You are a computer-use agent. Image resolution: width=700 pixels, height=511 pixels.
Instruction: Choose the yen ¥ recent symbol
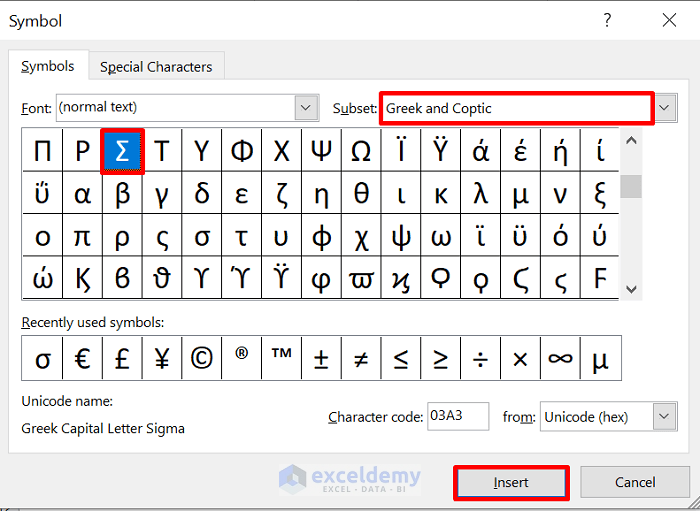162,358
